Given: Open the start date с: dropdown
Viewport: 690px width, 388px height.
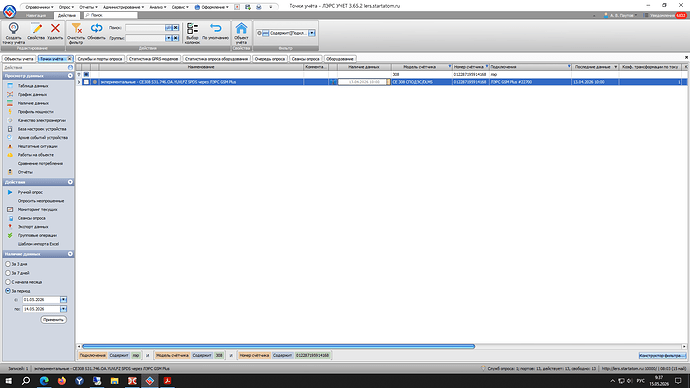Looking at the screenshot, I should (63, 300).
